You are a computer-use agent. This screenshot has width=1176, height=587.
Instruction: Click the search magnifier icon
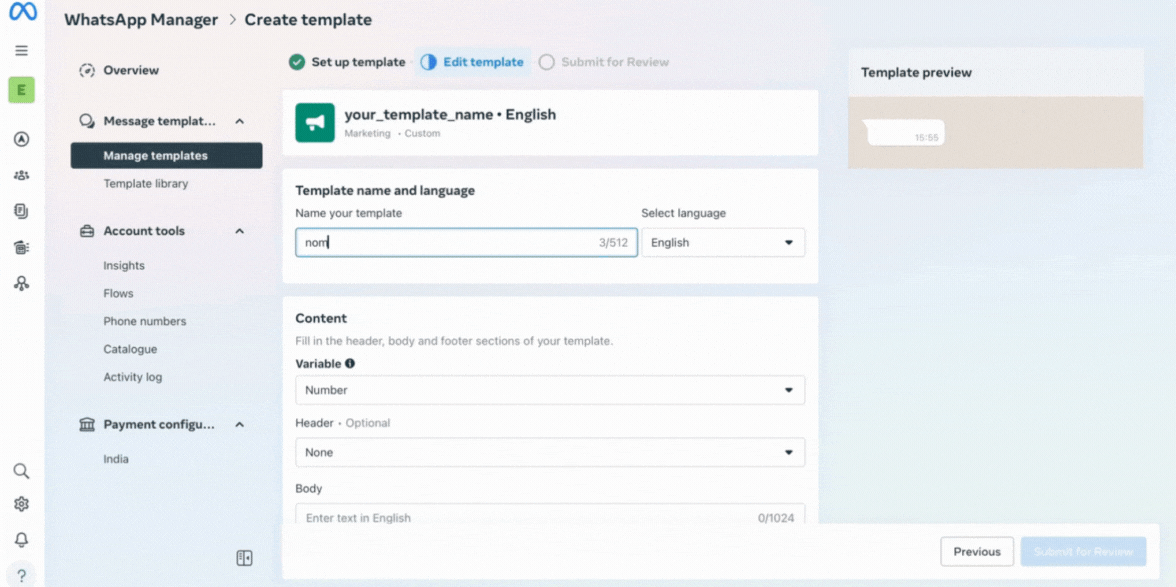(x=22, y=471)
